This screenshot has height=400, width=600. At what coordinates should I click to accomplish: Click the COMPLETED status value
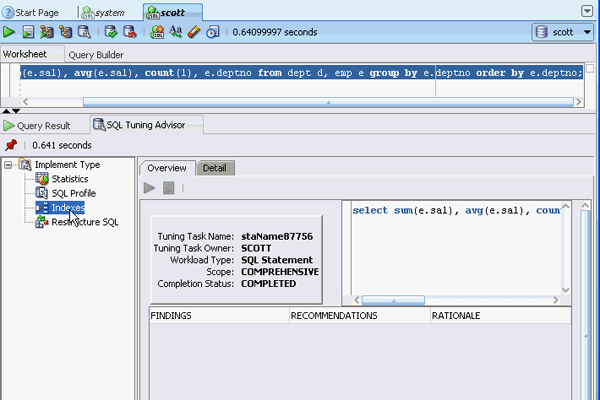point(269,284)
